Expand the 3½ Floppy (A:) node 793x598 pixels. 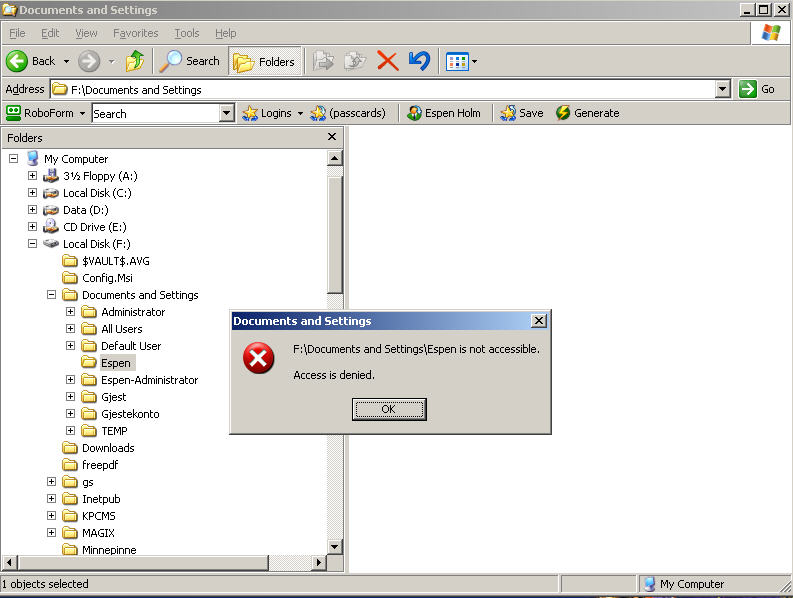point(32,176)
